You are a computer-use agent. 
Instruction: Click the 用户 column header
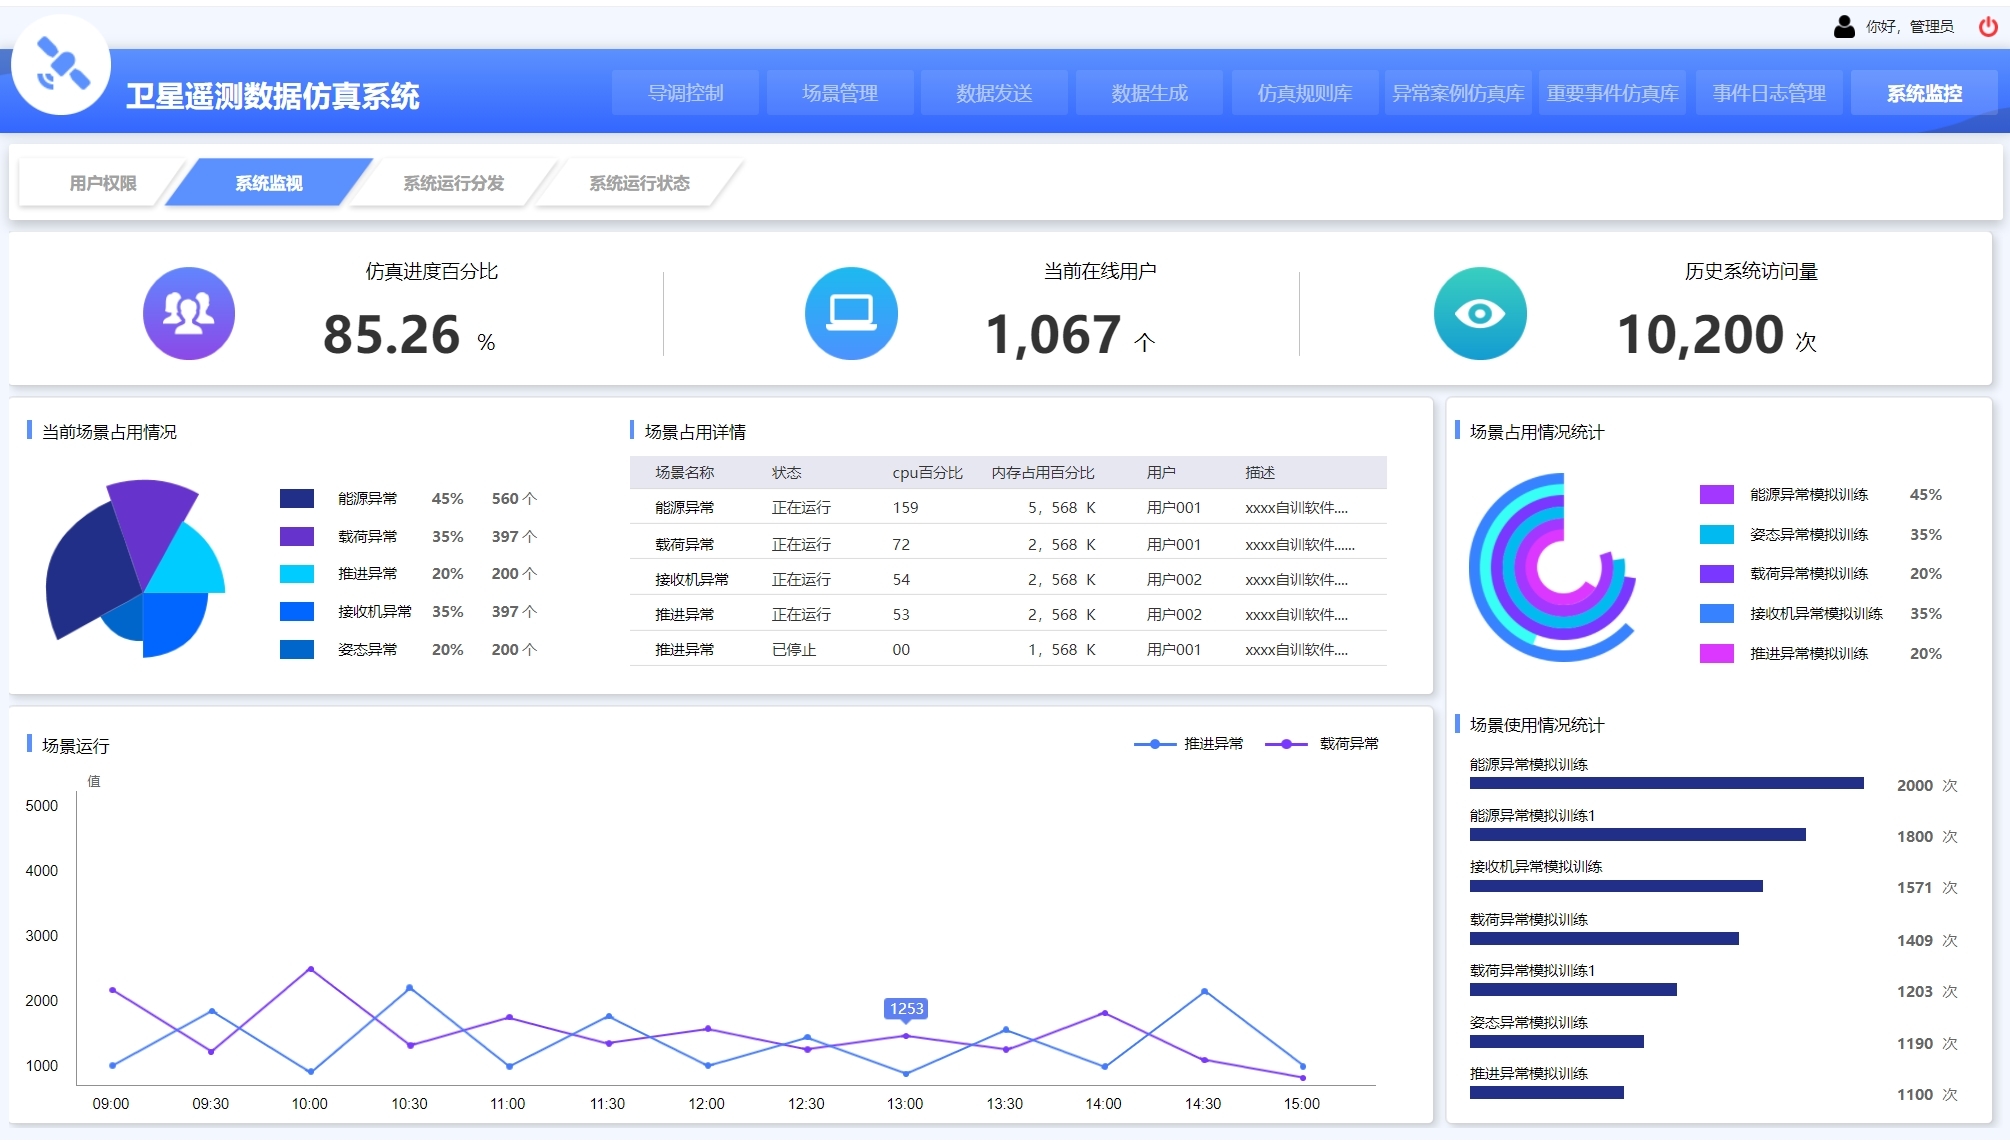(x=1161, y=472)
